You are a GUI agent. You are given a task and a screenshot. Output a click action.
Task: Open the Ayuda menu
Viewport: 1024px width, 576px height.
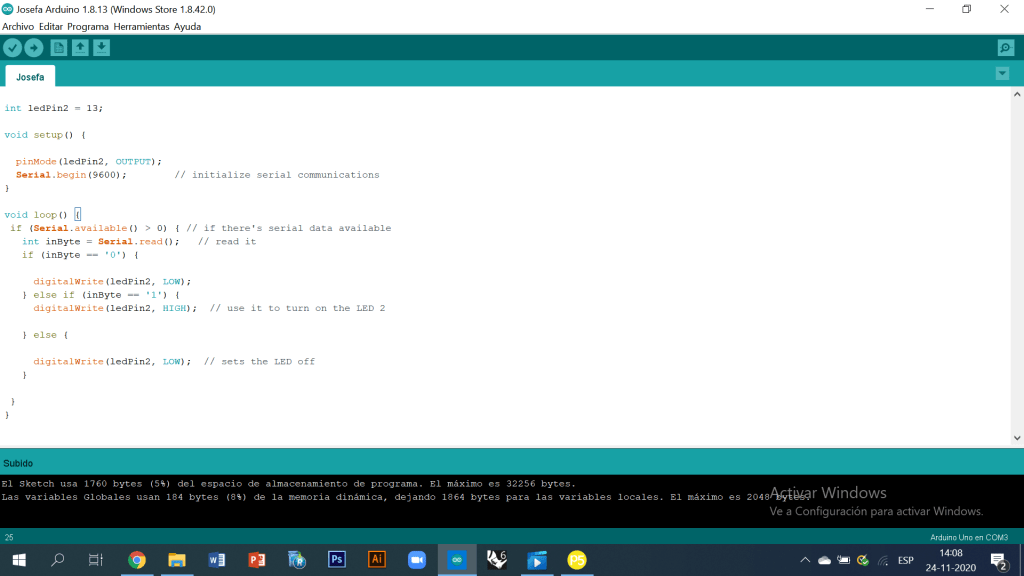point(187,26)
